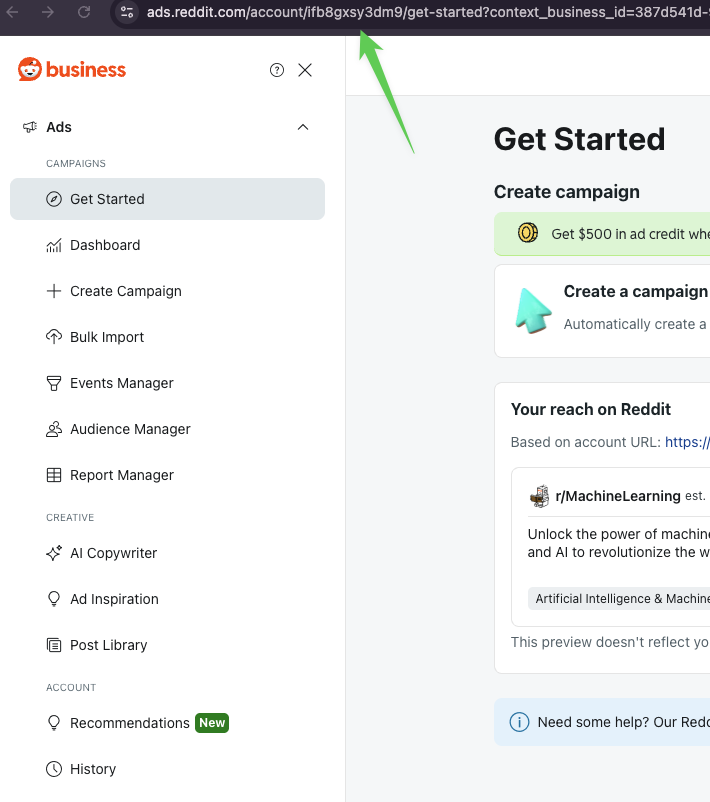Select the Ad Inspiration lightbulb icon

pyautogui.click(x=53, y=599)
